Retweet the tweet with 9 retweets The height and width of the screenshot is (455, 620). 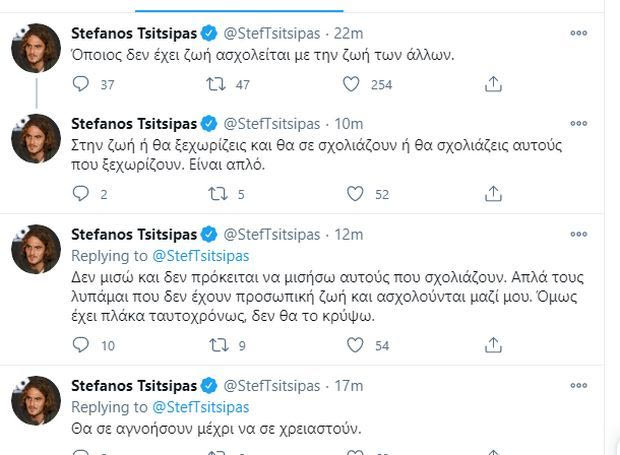click(x=215, y=345)
